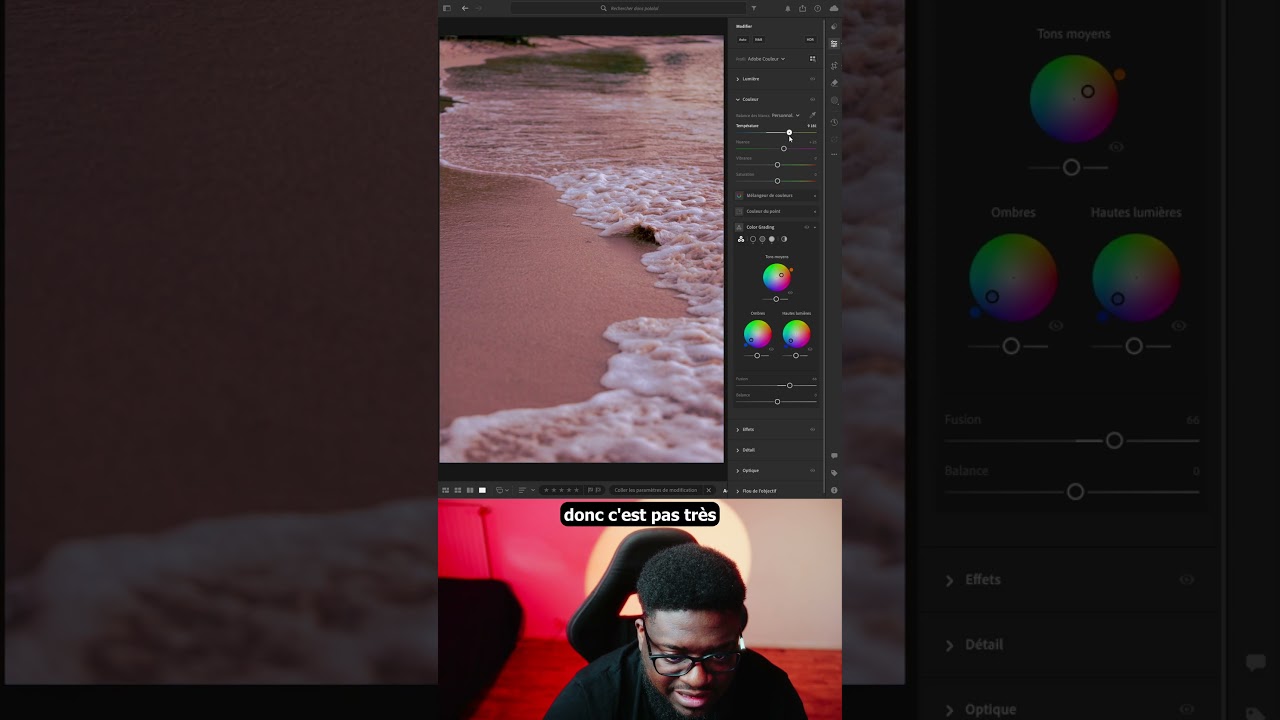Viewport: 1280px width, 720px height.
Task: Open the filter funnel icon
Action: [754, 8]
